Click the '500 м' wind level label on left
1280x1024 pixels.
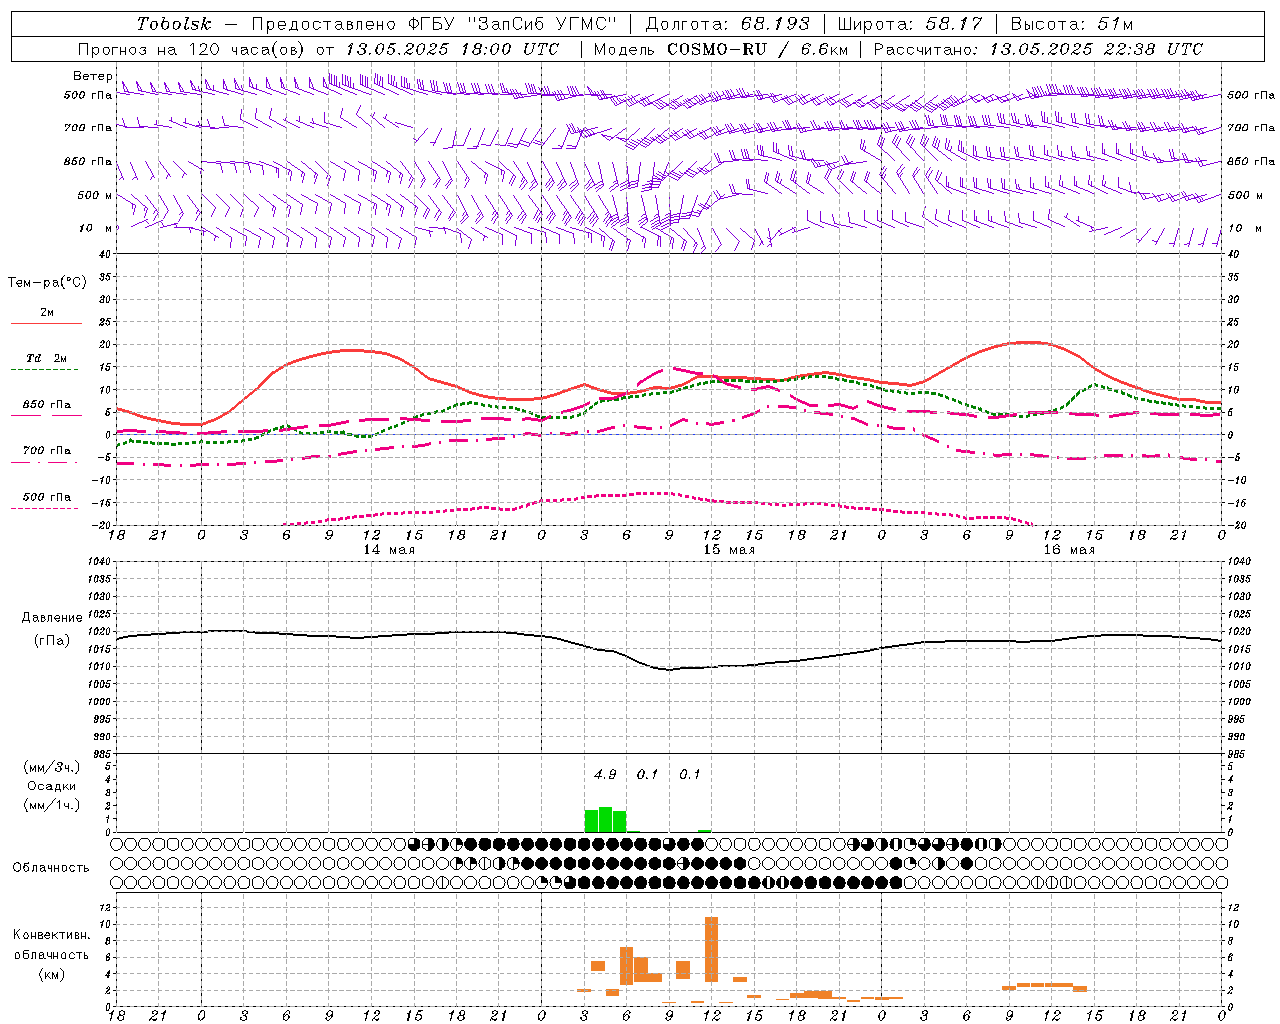pos(95,195)
